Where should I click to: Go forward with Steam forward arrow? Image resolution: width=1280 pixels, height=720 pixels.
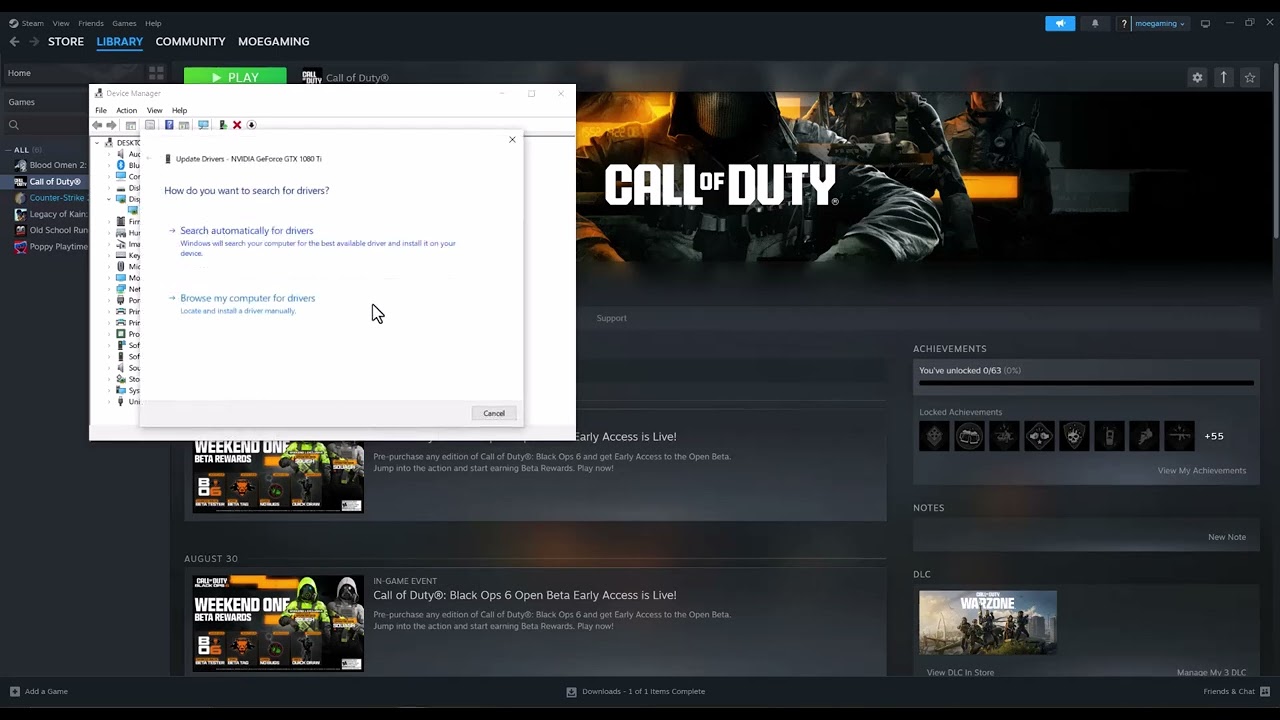34,41
